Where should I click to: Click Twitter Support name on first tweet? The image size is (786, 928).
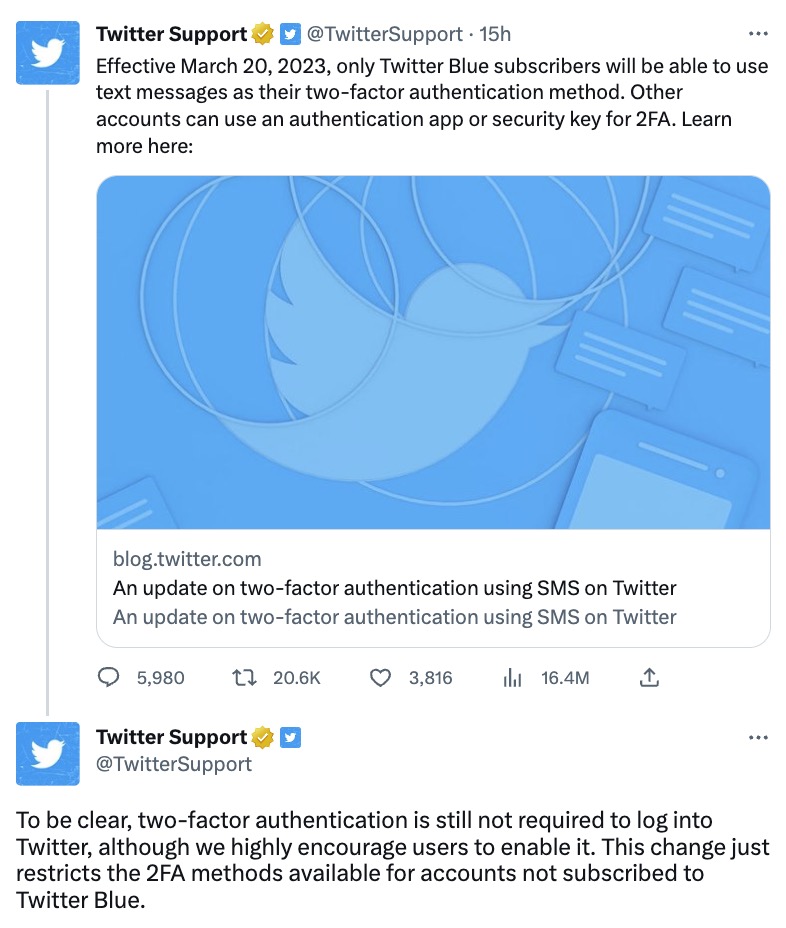click(172, 34)
